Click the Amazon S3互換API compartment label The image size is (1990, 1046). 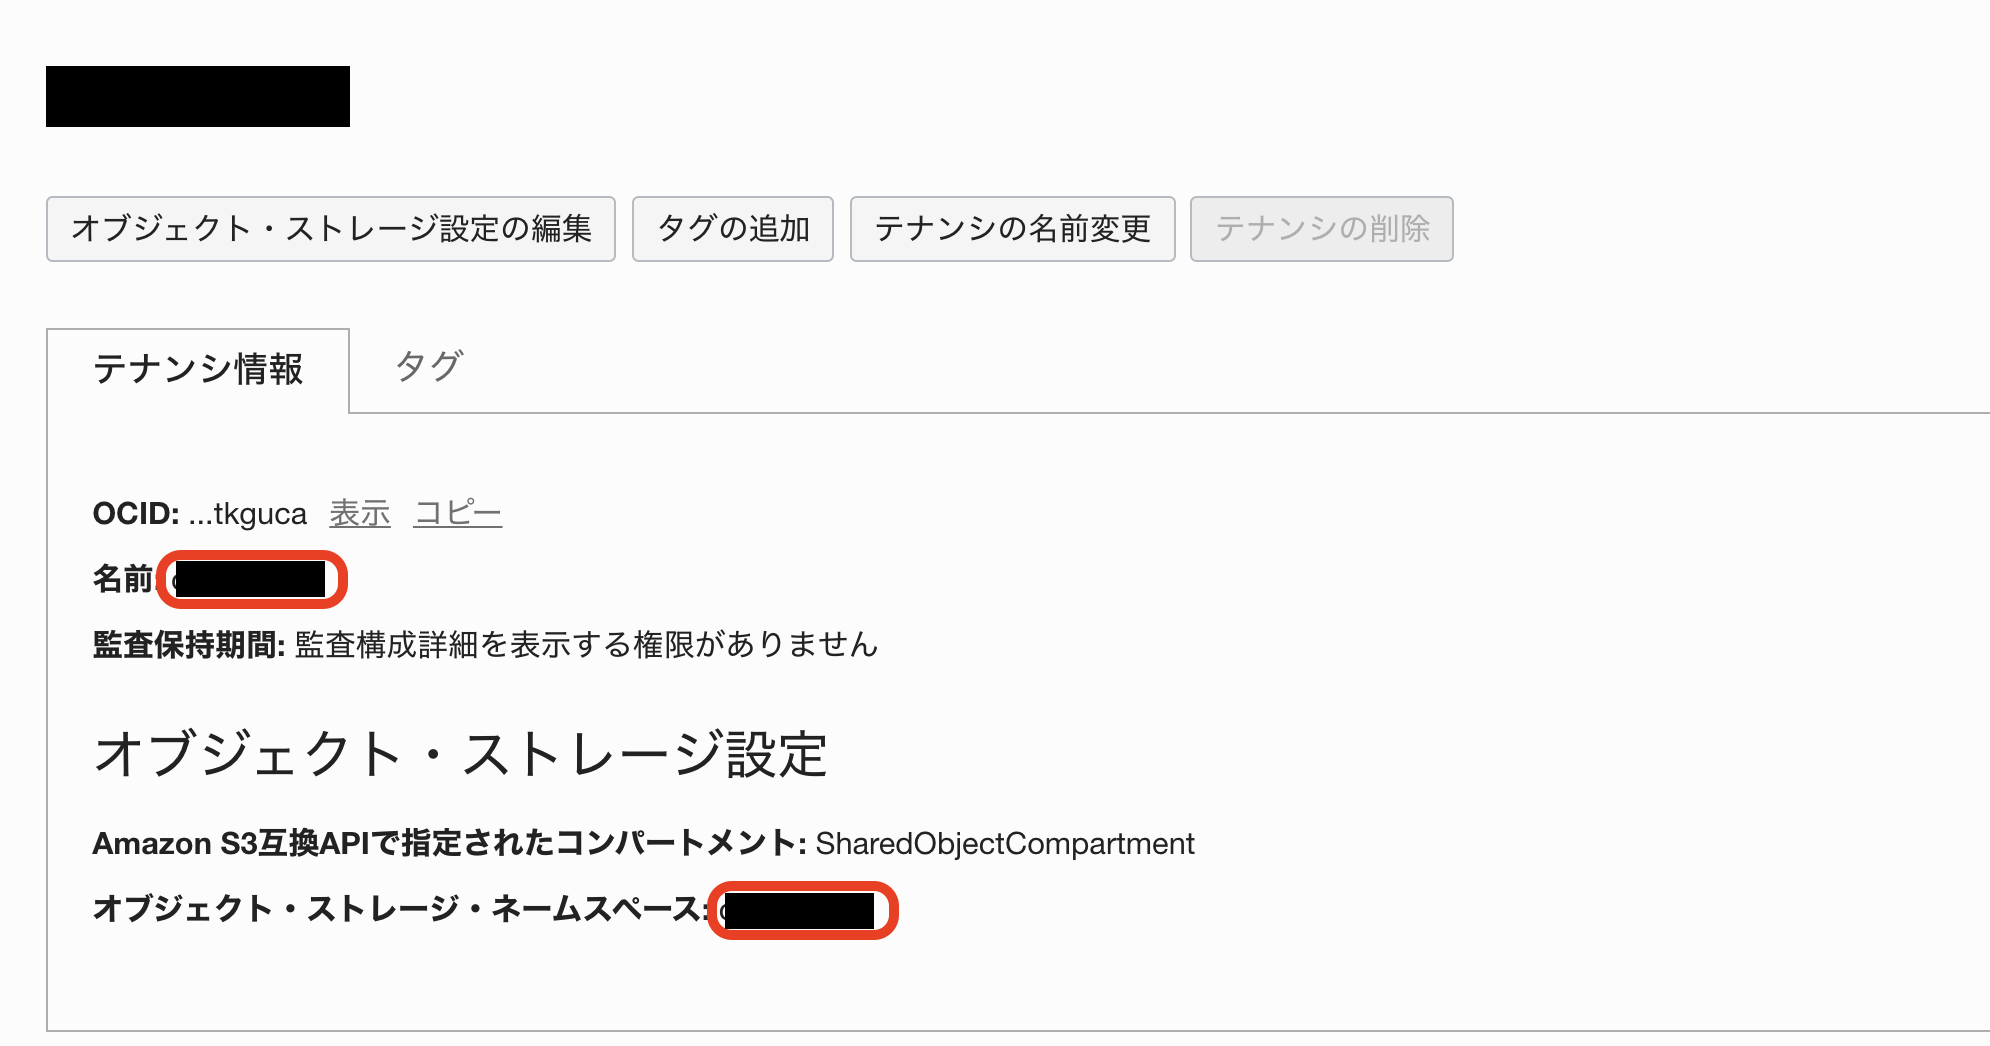pyautogui.click(x=448, y=844)
